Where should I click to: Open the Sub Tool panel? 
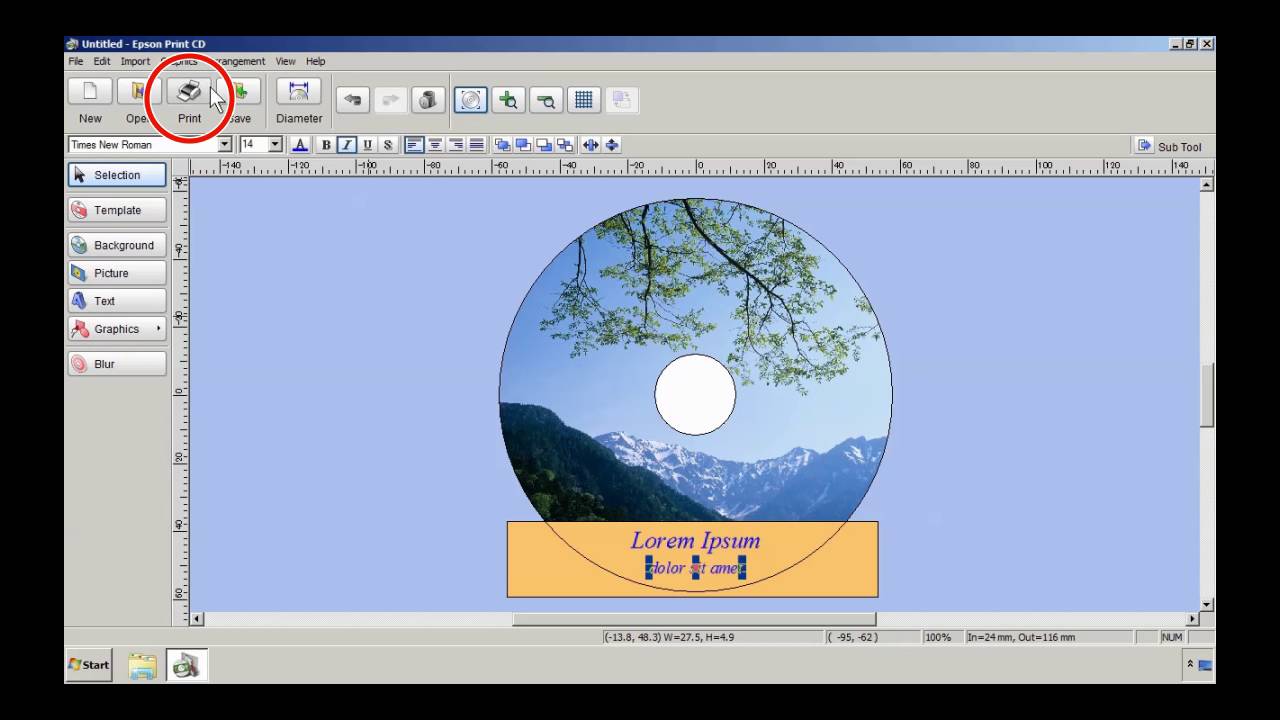[1169, 146]
